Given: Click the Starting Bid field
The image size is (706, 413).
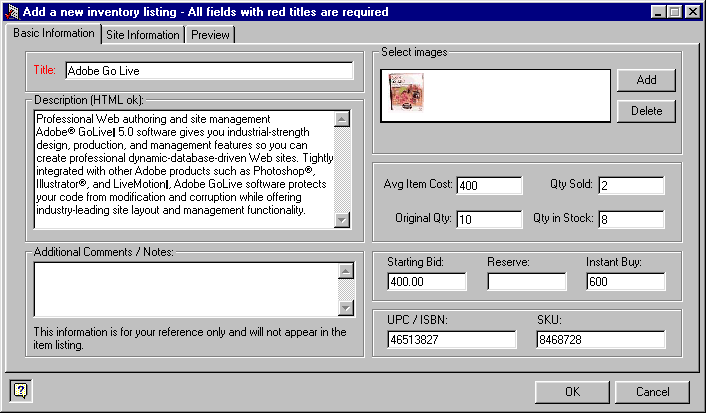Looking at the screenshot, I should click(x=427, y=281).
